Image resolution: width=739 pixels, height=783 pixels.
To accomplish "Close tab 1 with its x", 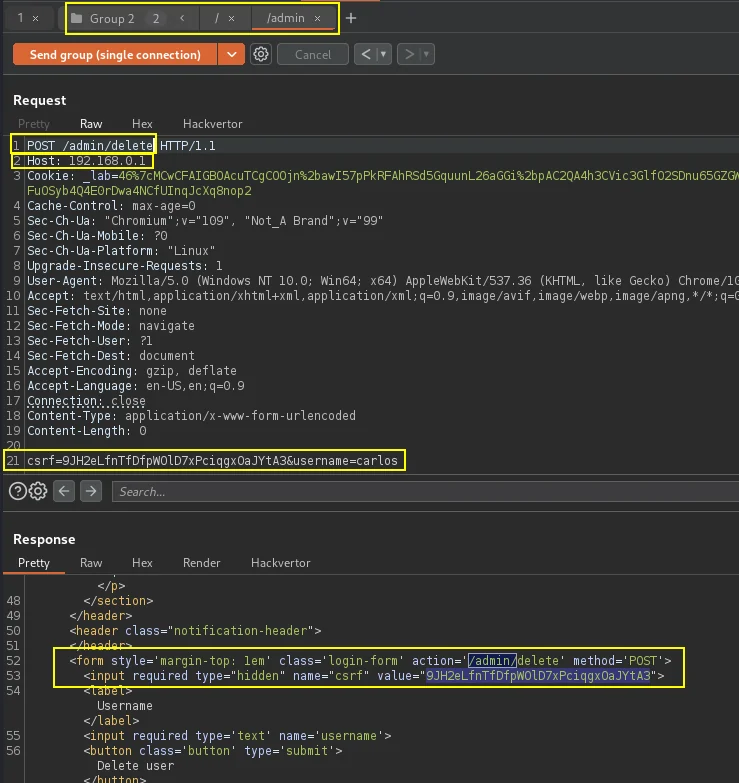I will coord(35,18).
